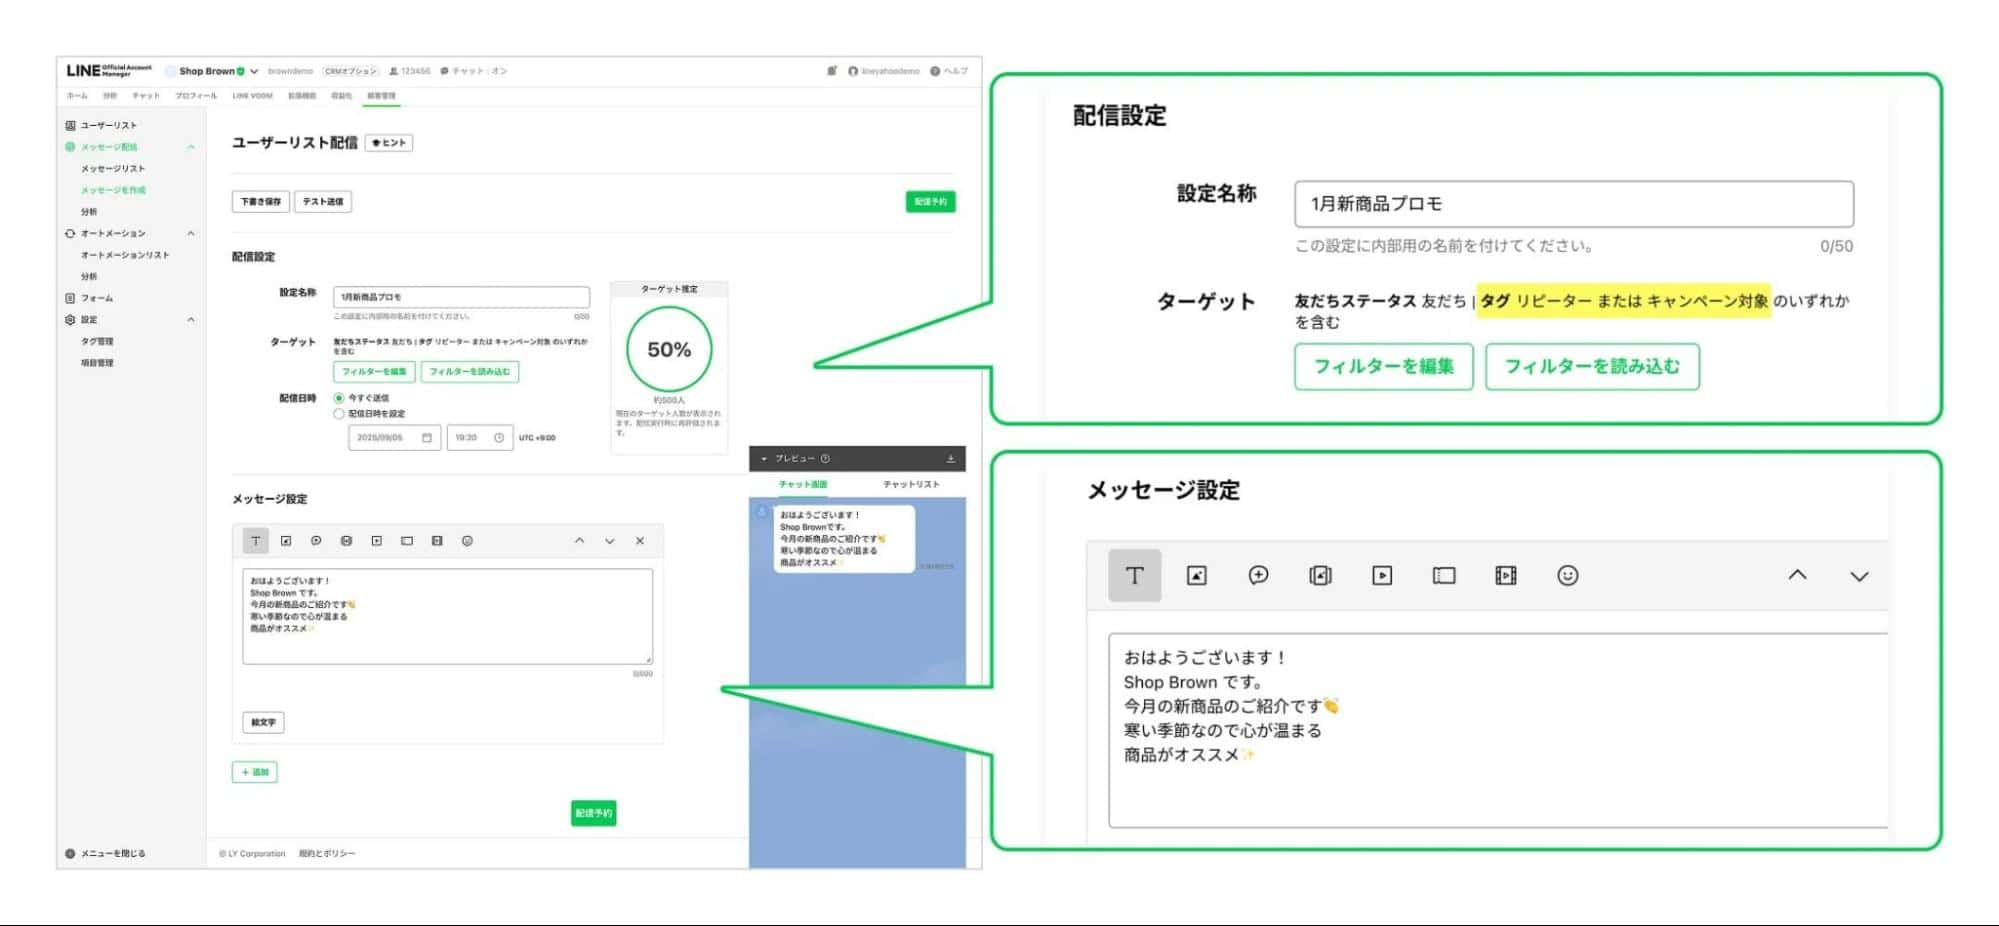
Task: Click the ヒント button beside the page title
Action: tap(389, 143)
